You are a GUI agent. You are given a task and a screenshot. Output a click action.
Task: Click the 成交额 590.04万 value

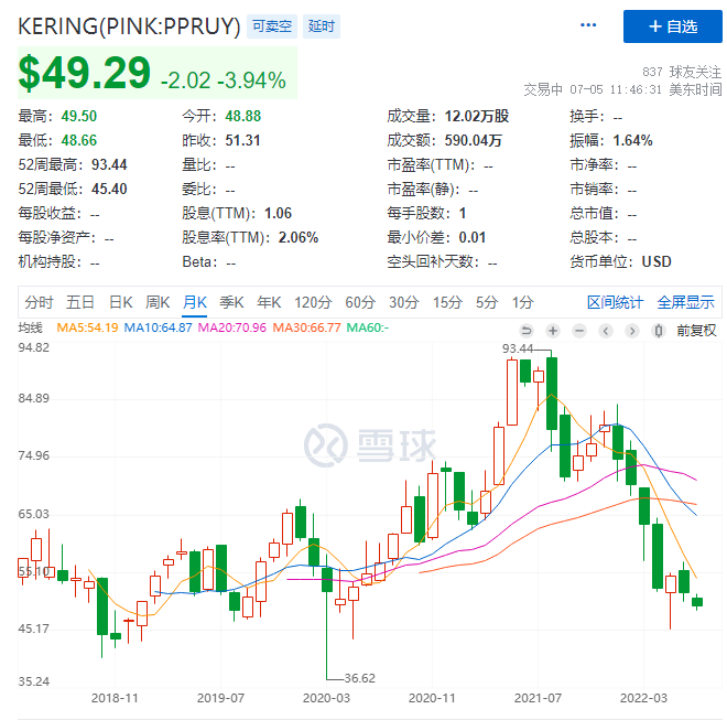click(473, 140)
